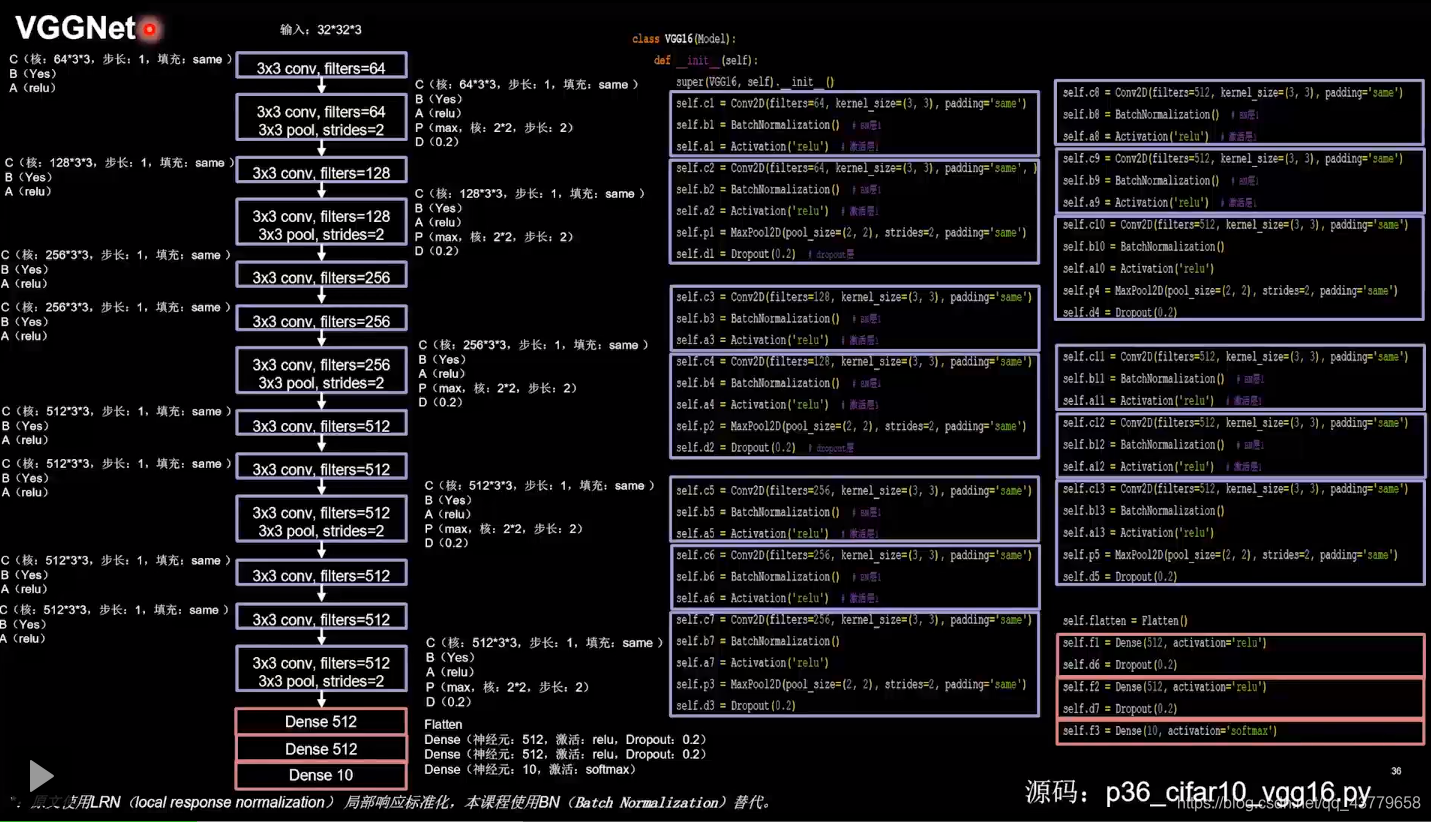Screen dimensions: 1431x822
Task: Click the self.c7 Conv2D code line
Action: (852, 620)
